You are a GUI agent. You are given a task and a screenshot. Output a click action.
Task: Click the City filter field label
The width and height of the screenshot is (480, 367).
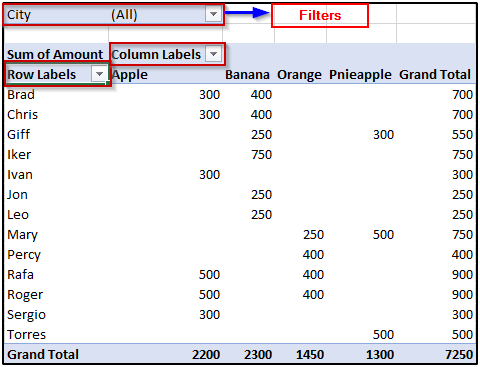19,15
